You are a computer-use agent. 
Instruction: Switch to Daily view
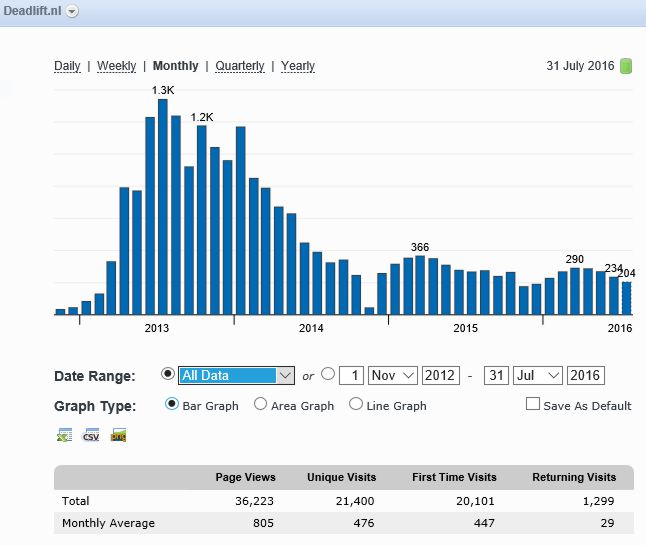(67, 66)
